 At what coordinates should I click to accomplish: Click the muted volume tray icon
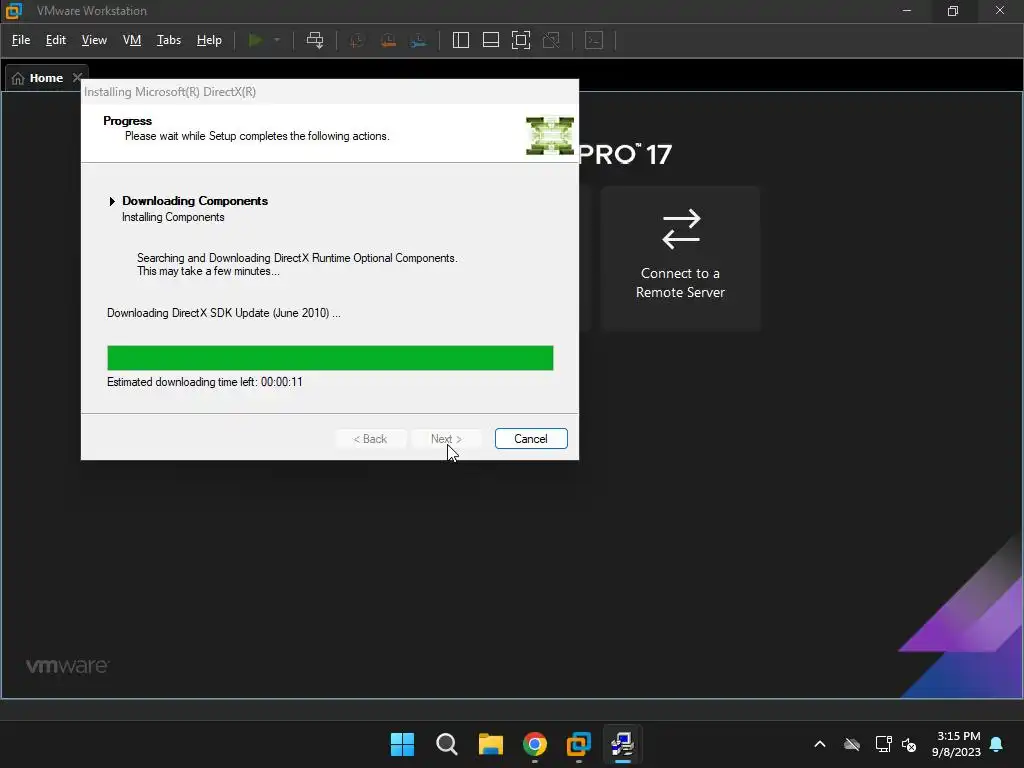pyautogui.click(x=909, y=744)
